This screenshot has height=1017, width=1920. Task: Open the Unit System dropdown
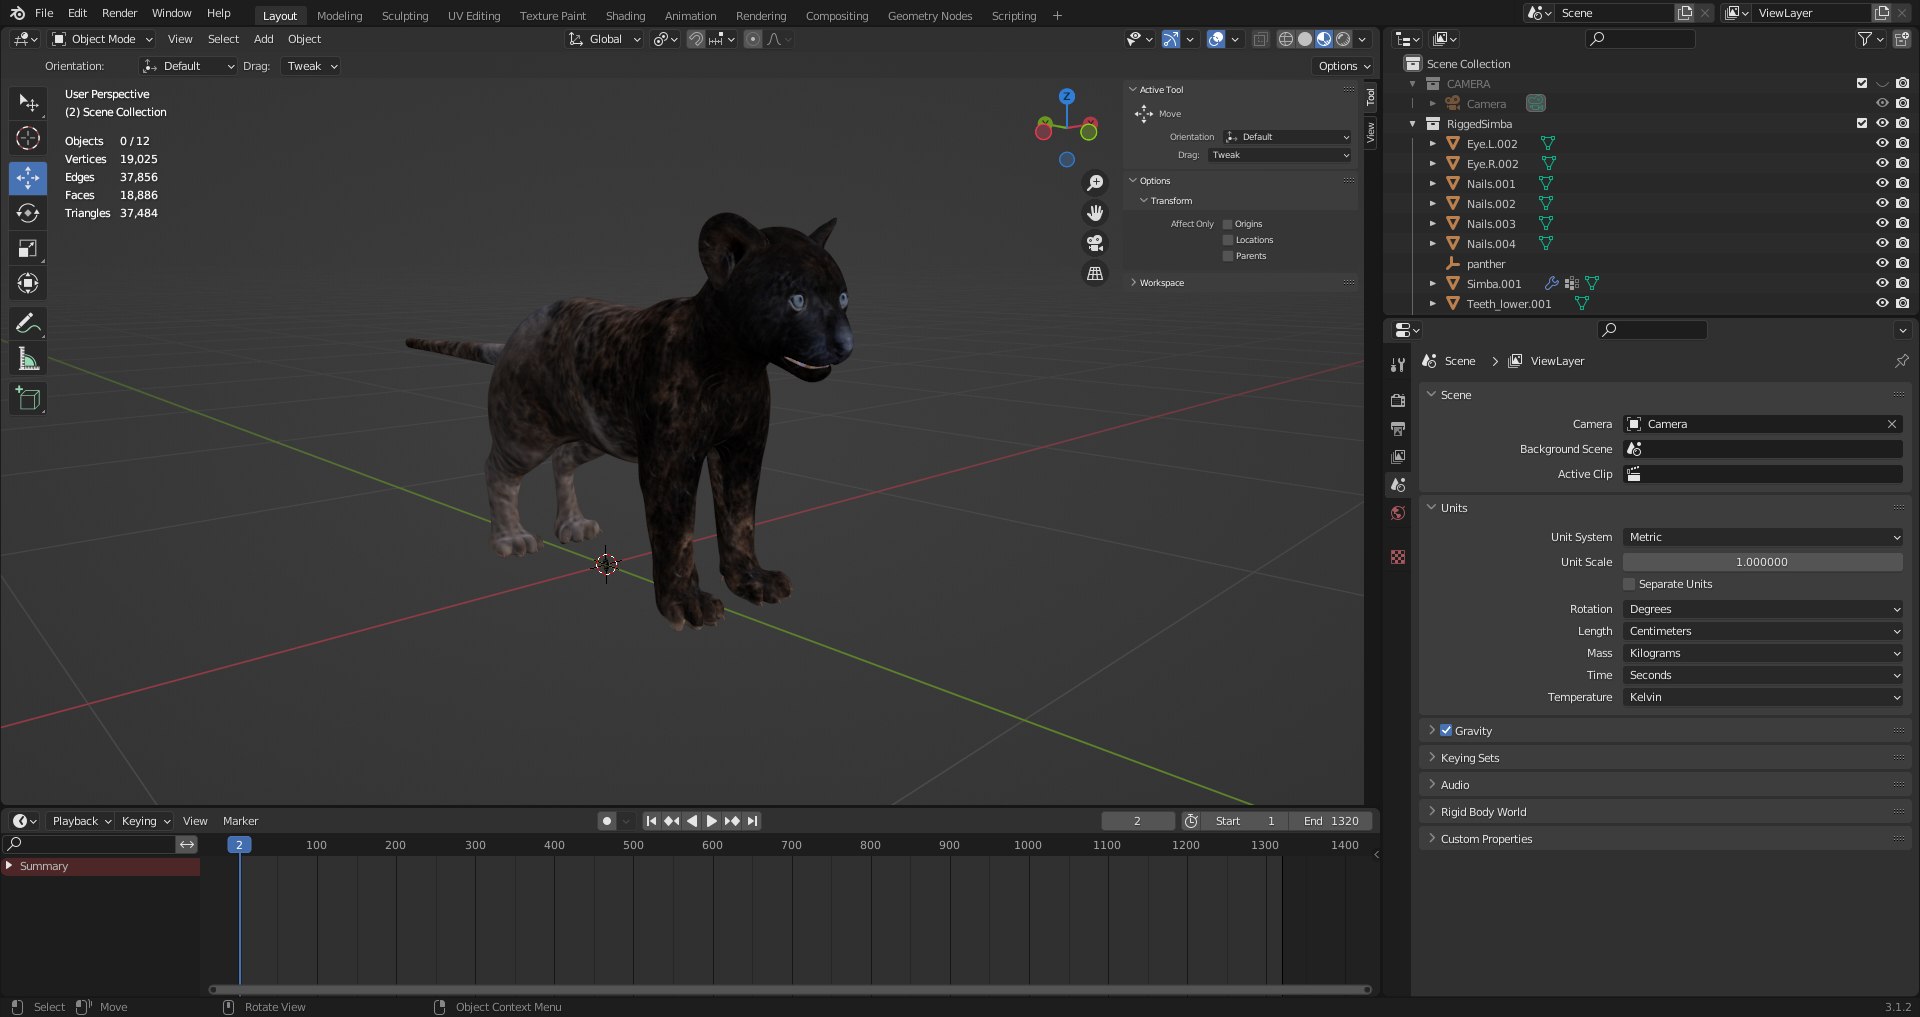[x=1763, y=537]
